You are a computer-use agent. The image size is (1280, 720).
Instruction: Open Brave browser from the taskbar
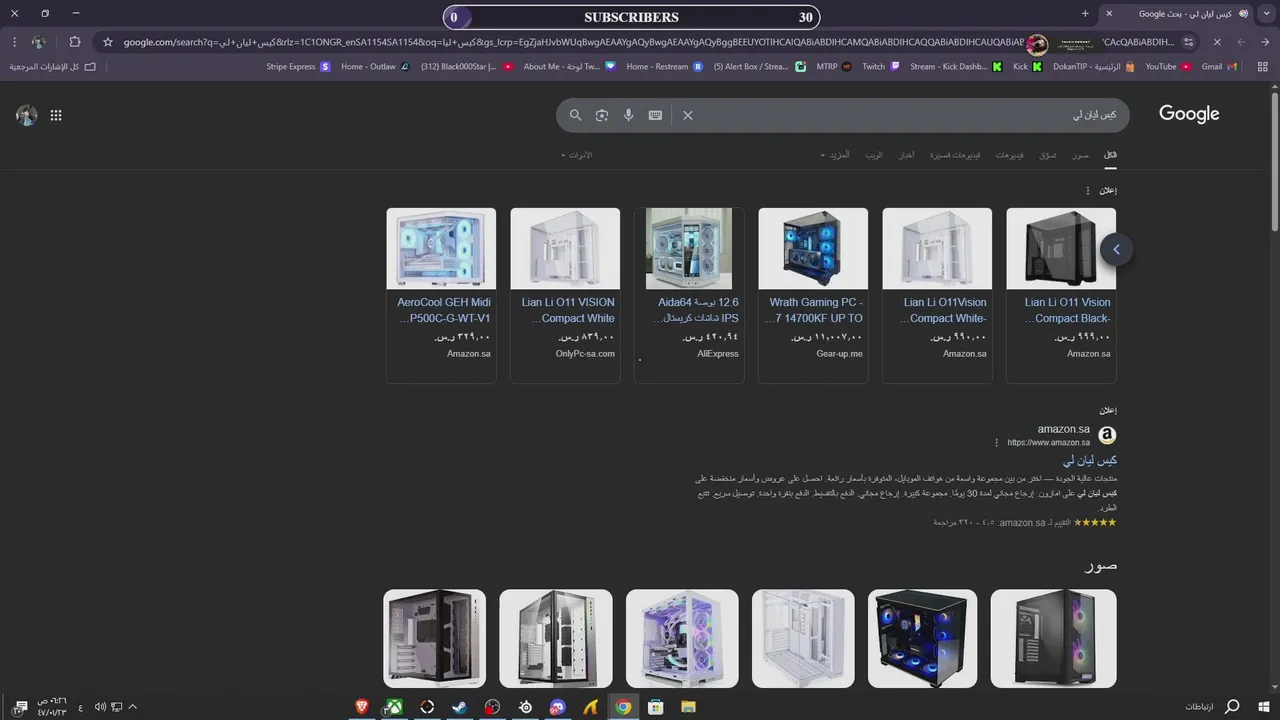click(361, 707)
